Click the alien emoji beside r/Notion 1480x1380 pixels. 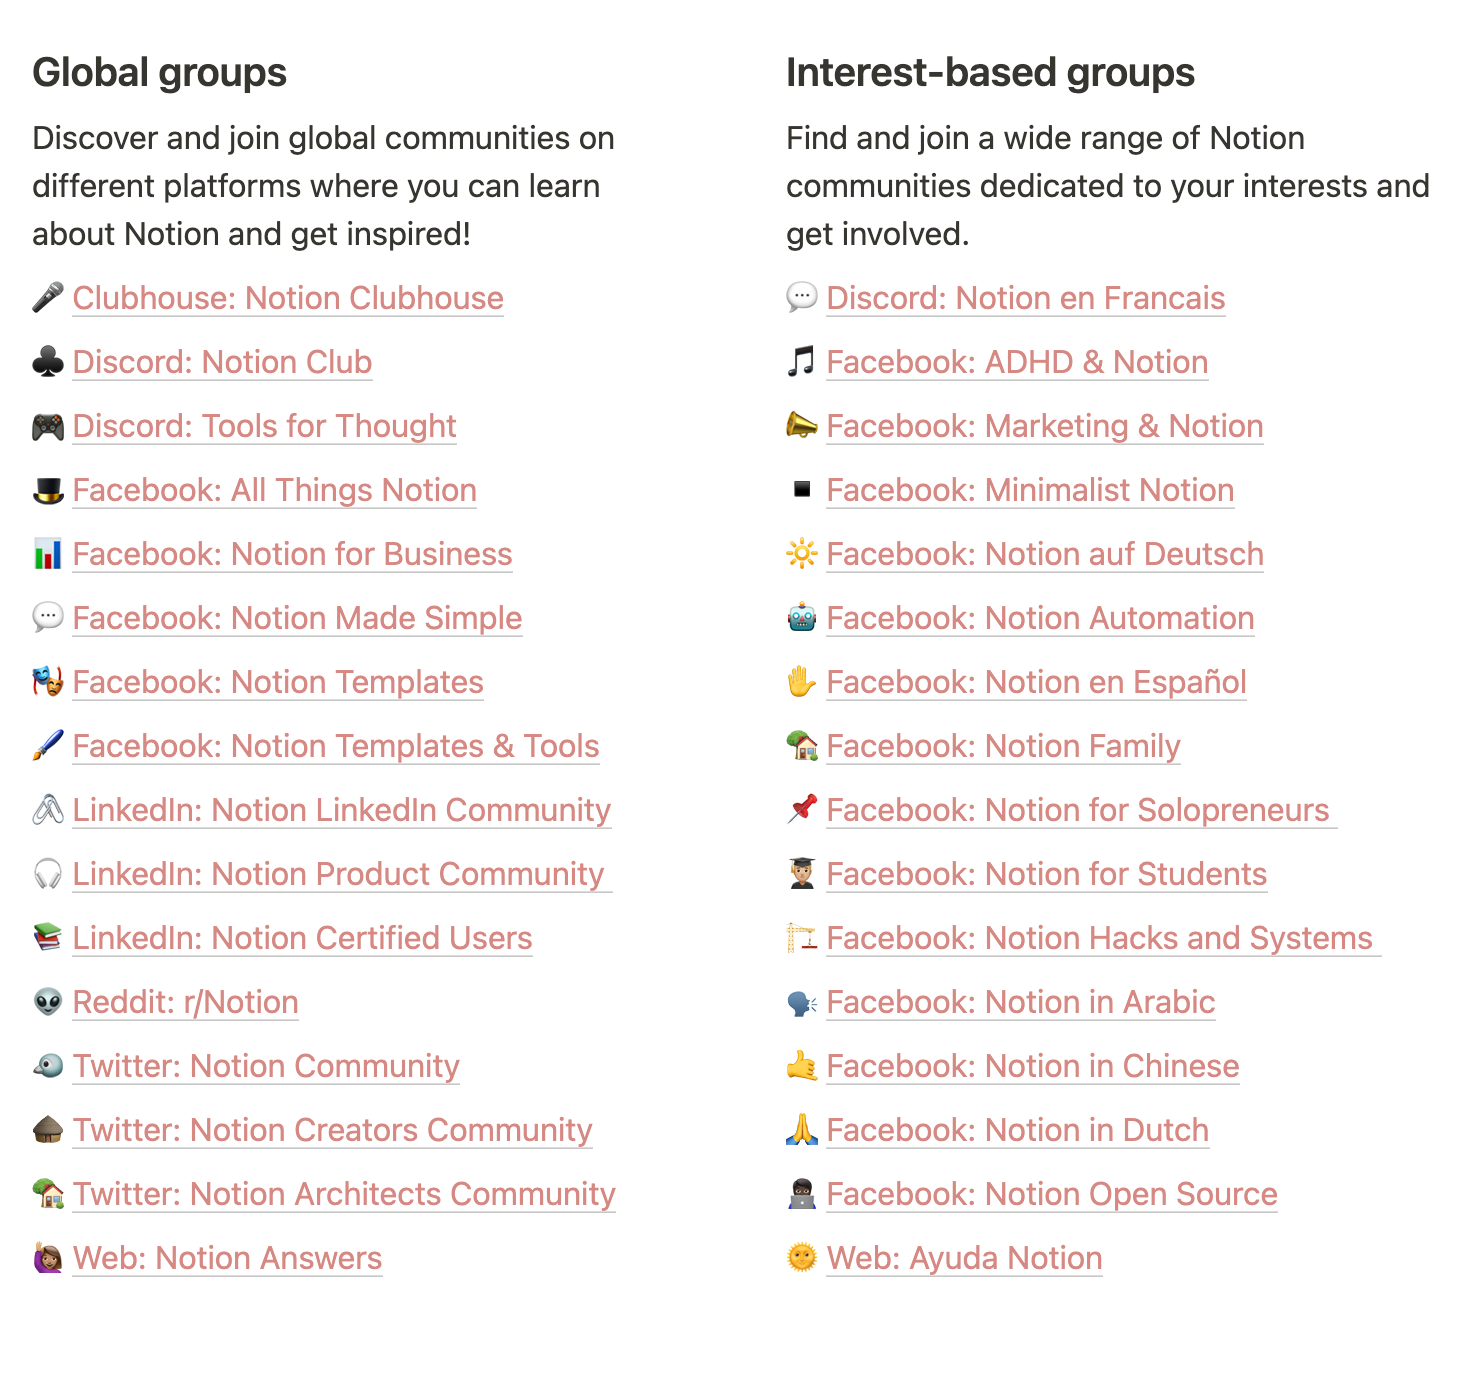[47, 1003]
